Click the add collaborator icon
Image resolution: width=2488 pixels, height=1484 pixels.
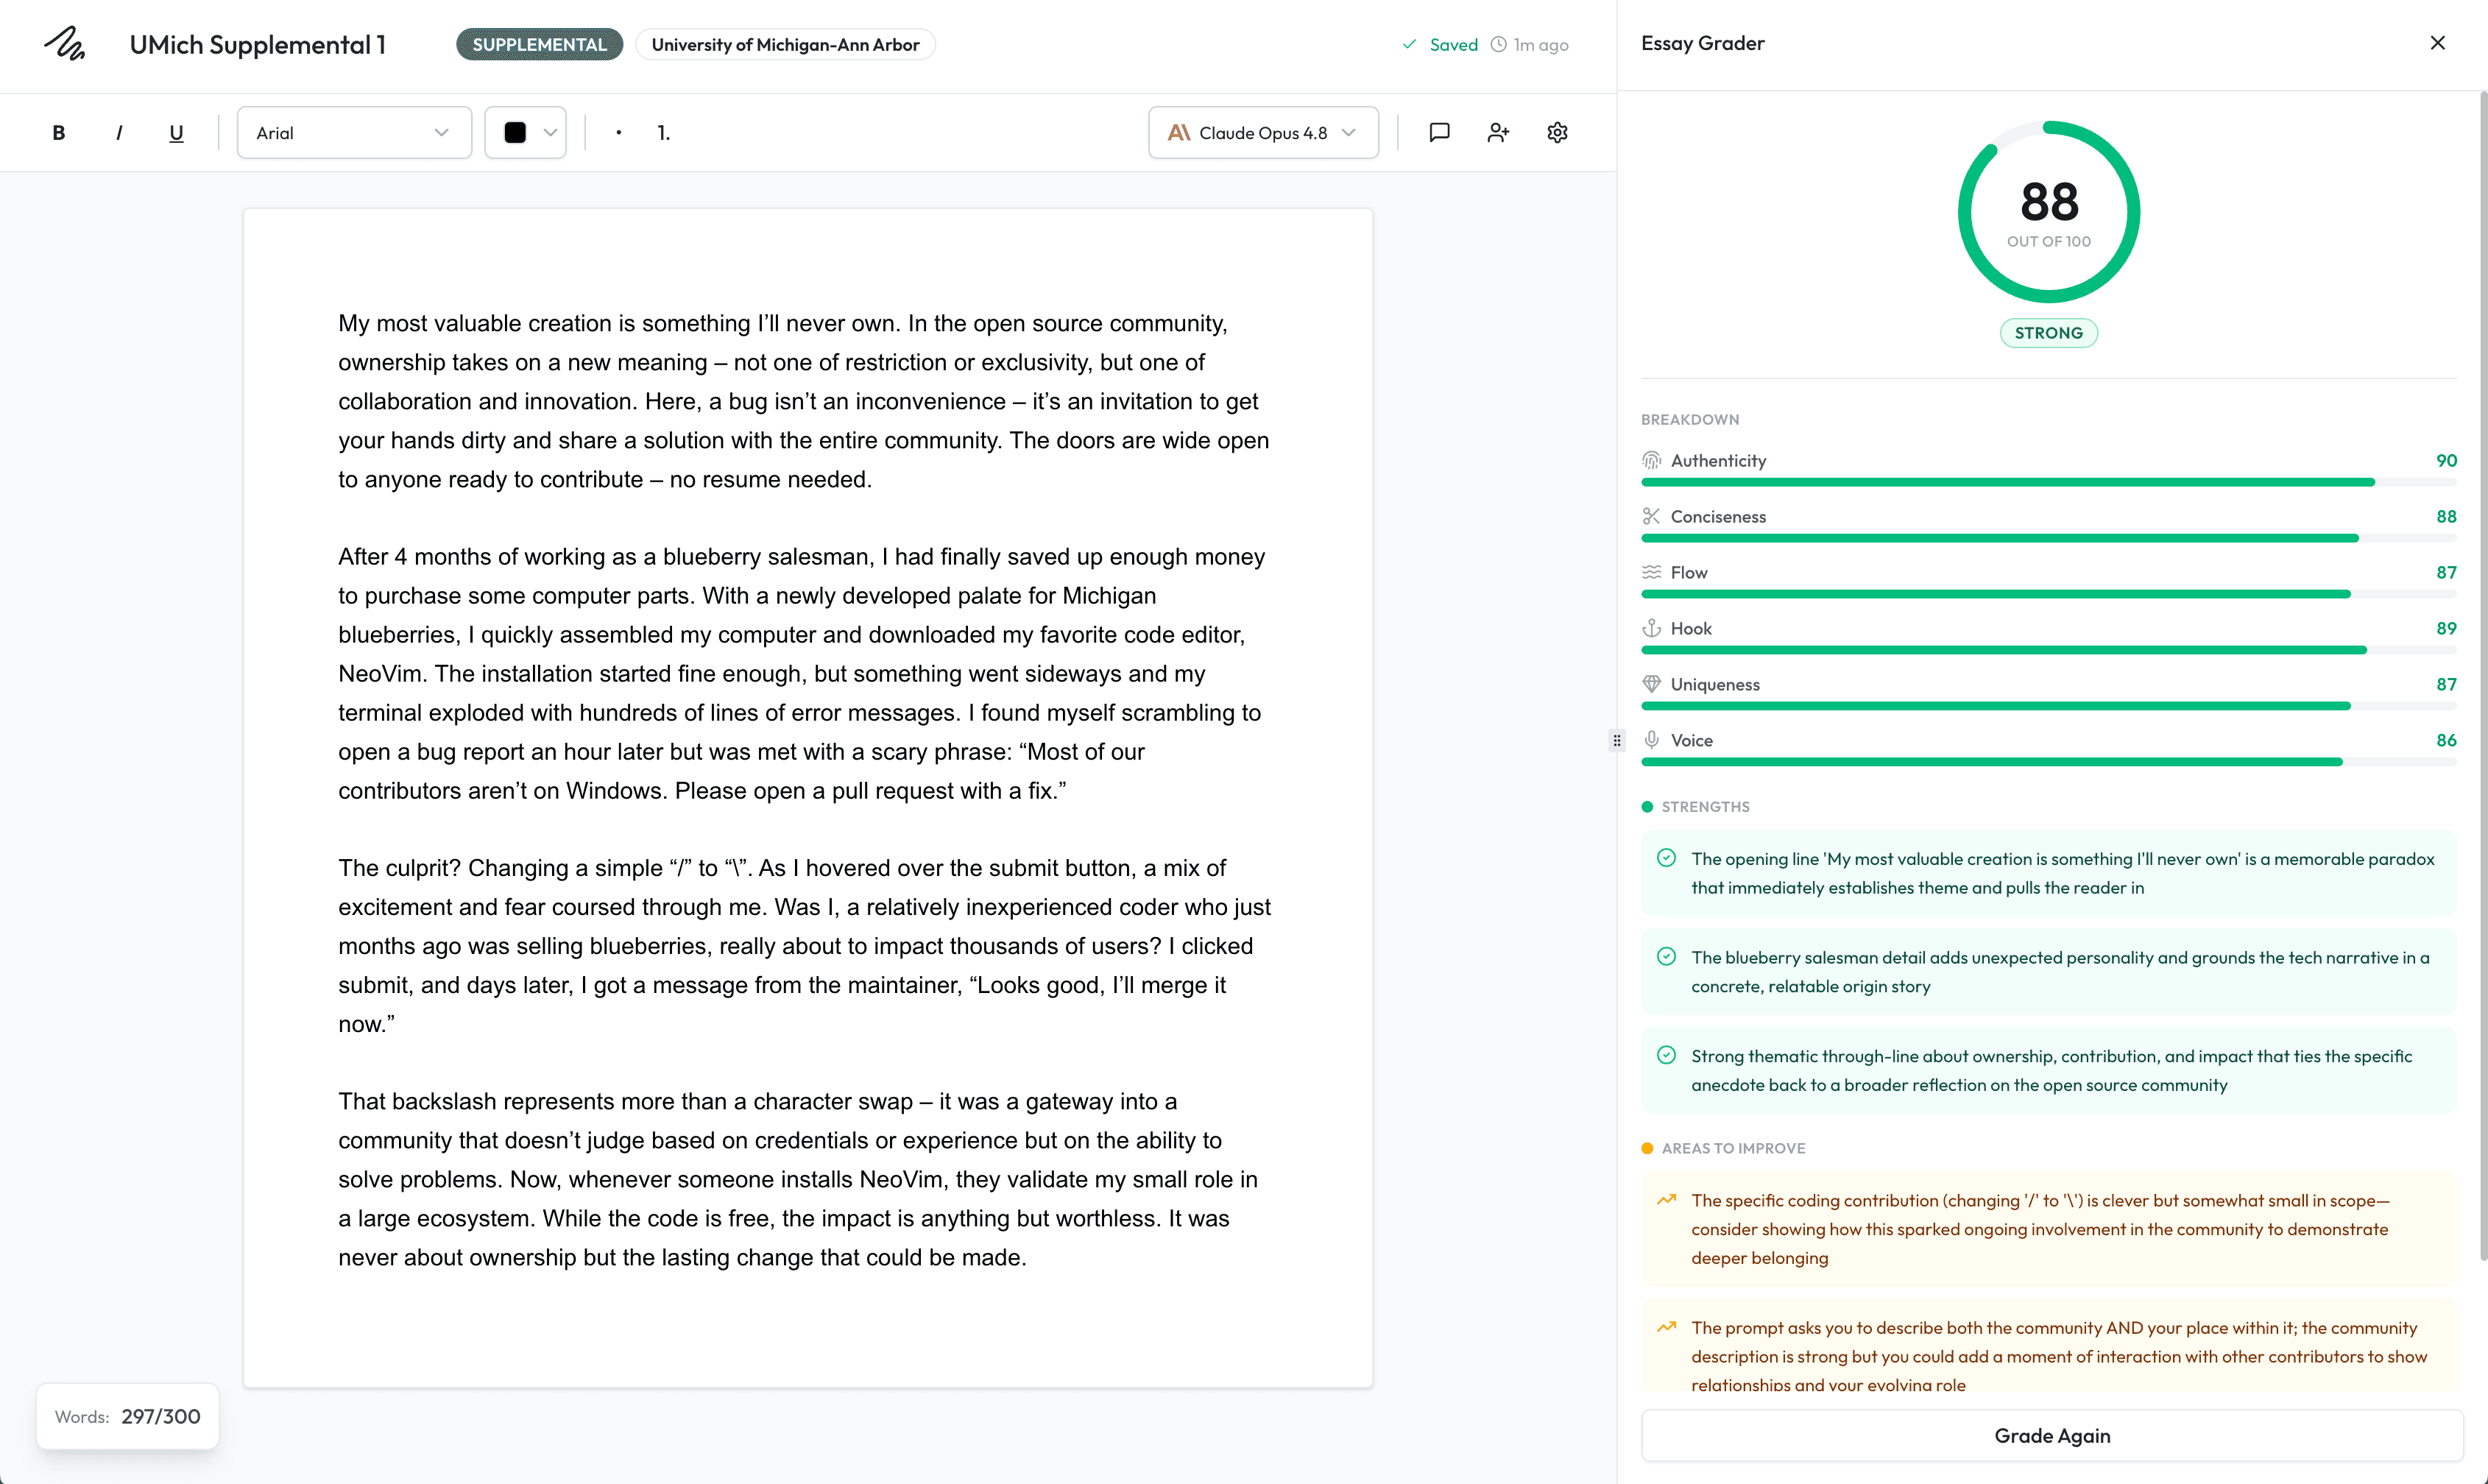[1498, 133]
